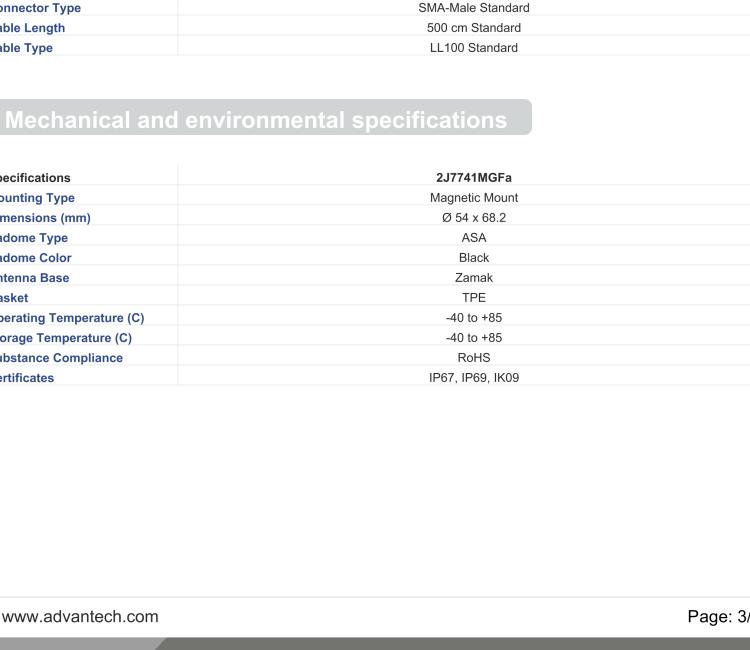Click the IP67, IP69, IK09 certificates value
The image size is (750, 650).
click(473, 378)
